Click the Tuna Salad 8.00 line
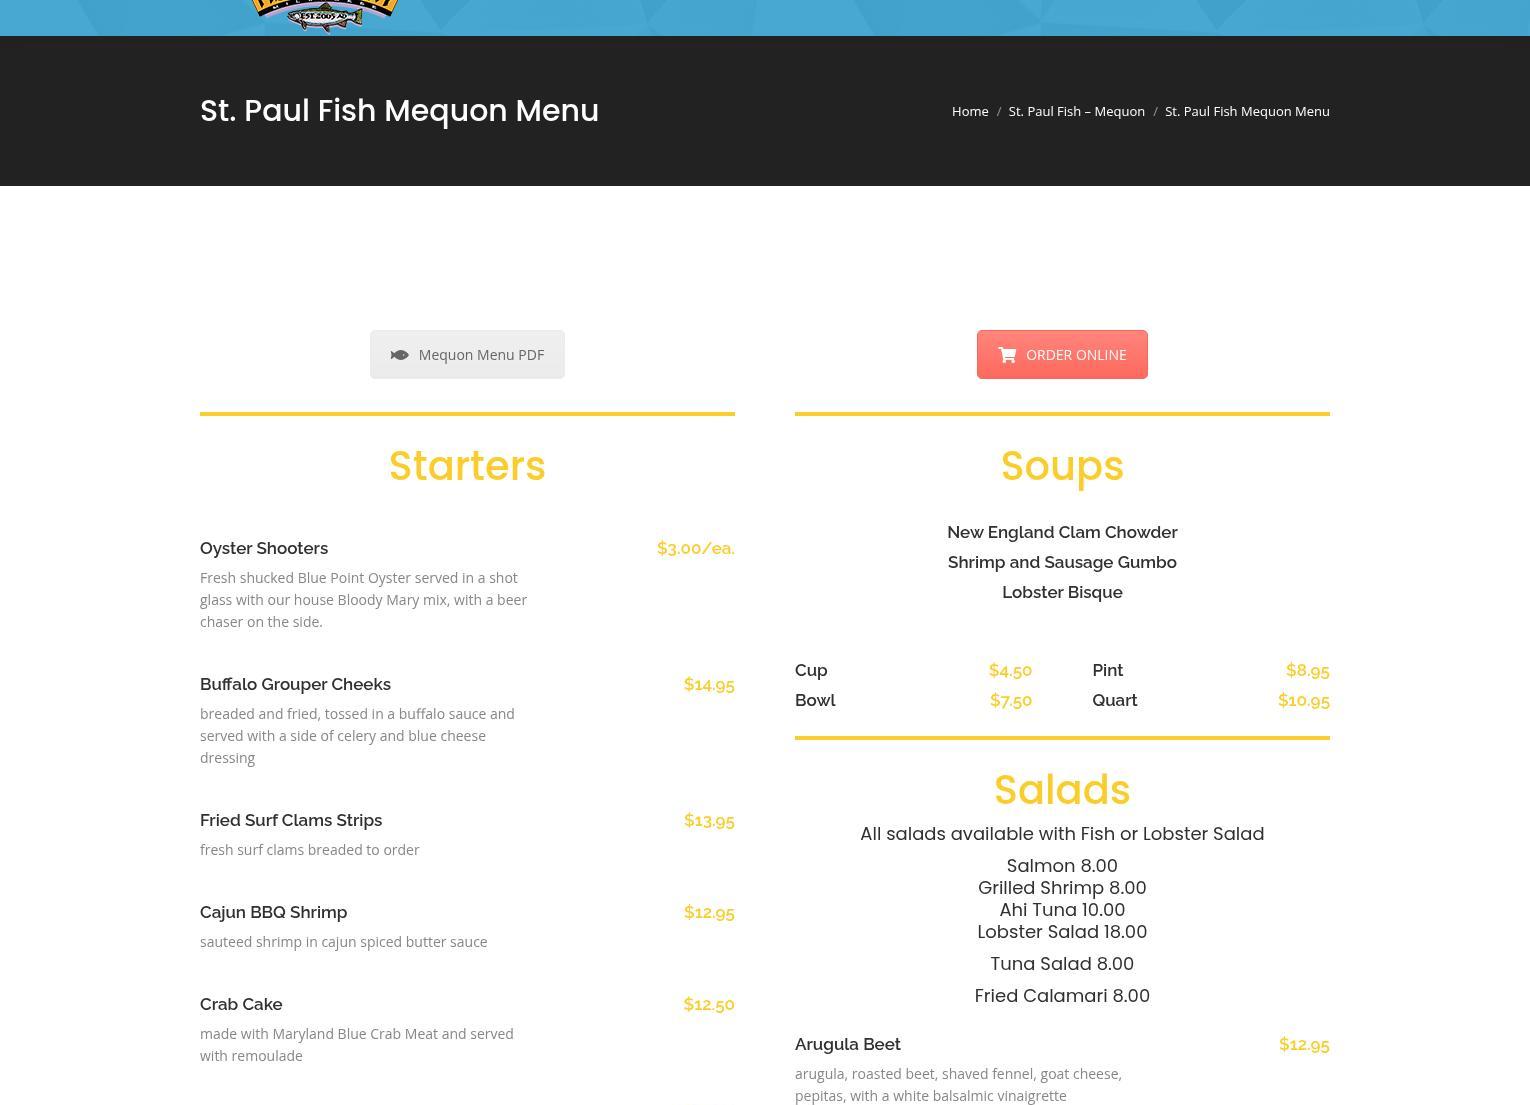 click(x=1062, y=964)
